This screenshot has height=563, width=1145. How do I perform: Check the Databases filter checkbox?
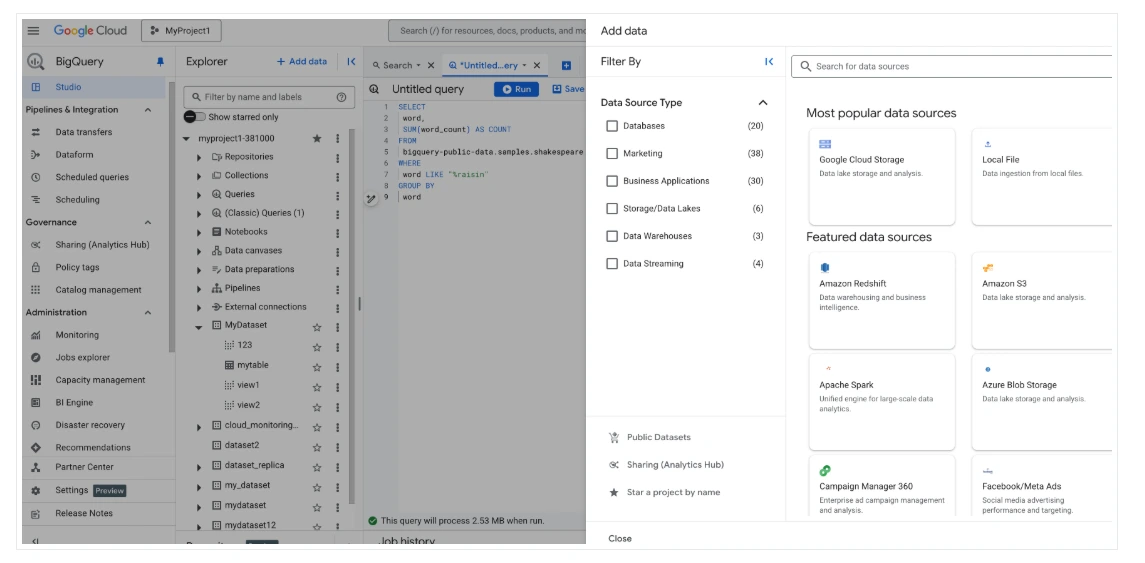(x=612, y=126)
